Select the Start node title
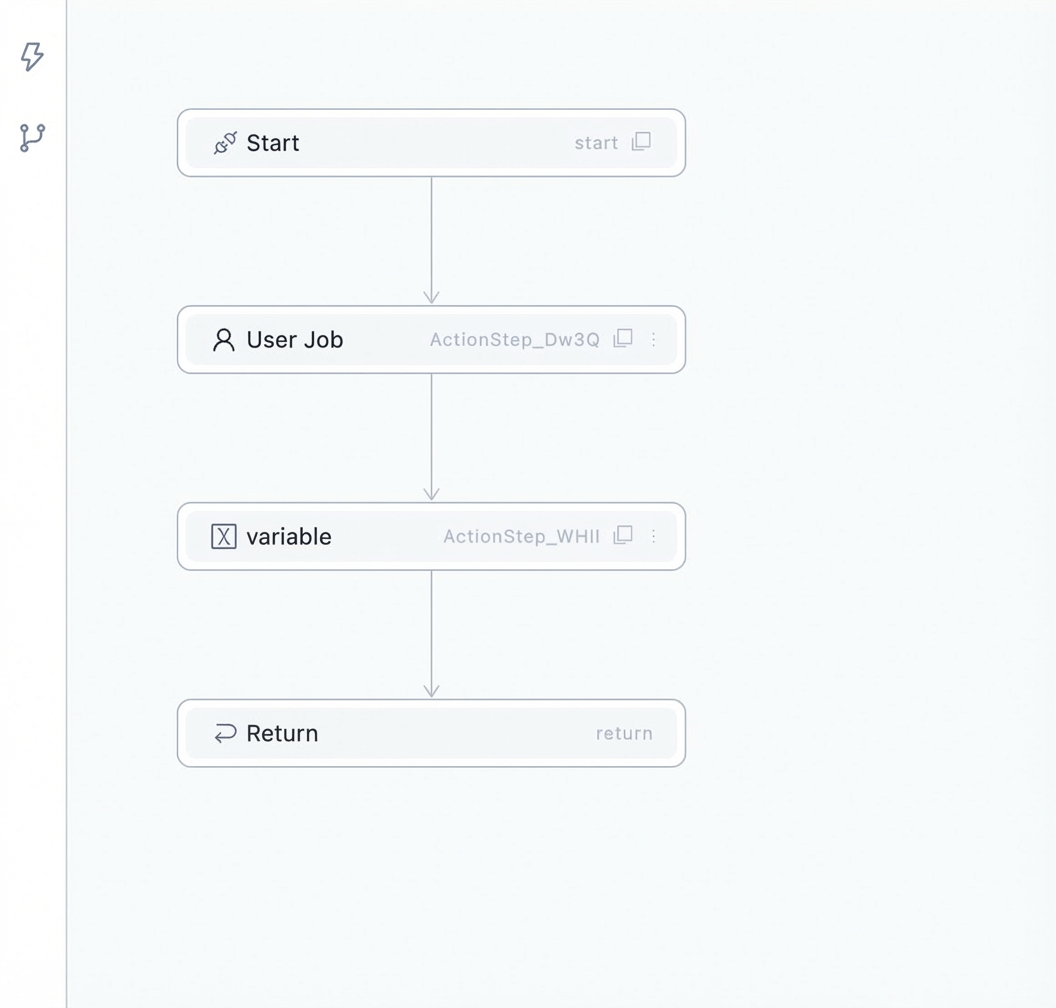 273,143
